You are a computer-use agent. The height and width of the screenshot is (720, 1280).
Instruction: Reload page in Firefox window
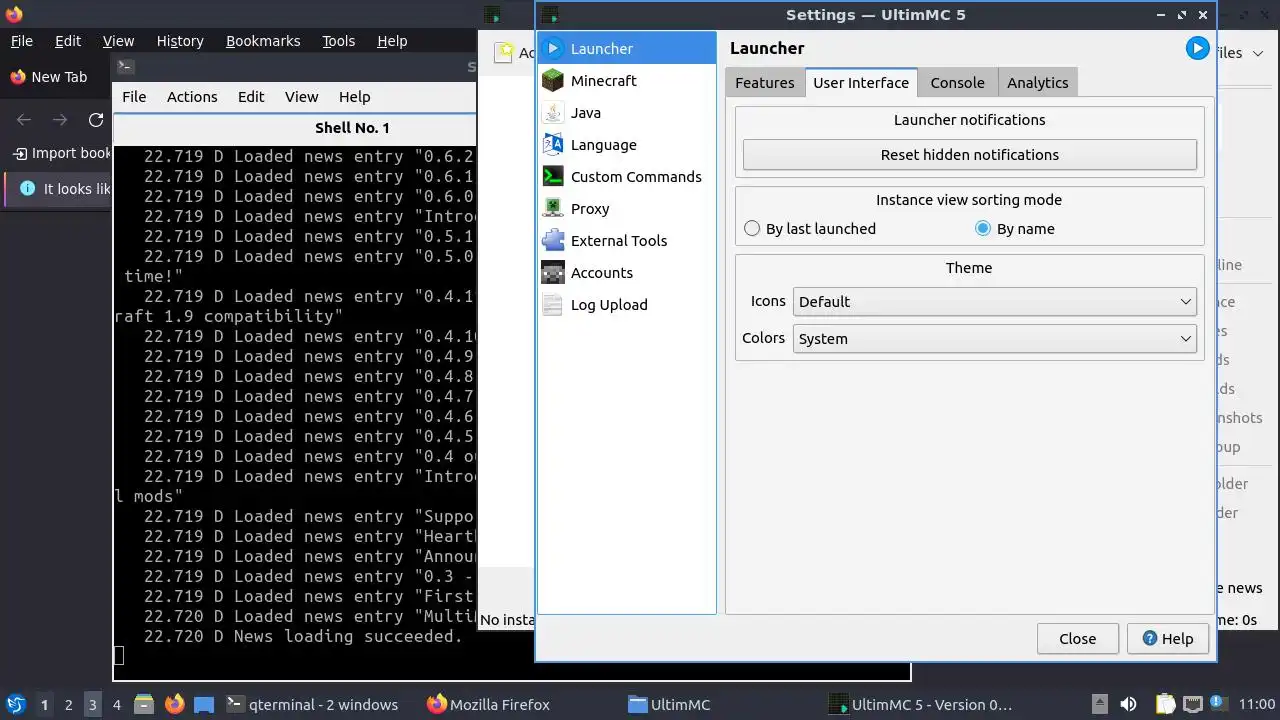(96, 120)
